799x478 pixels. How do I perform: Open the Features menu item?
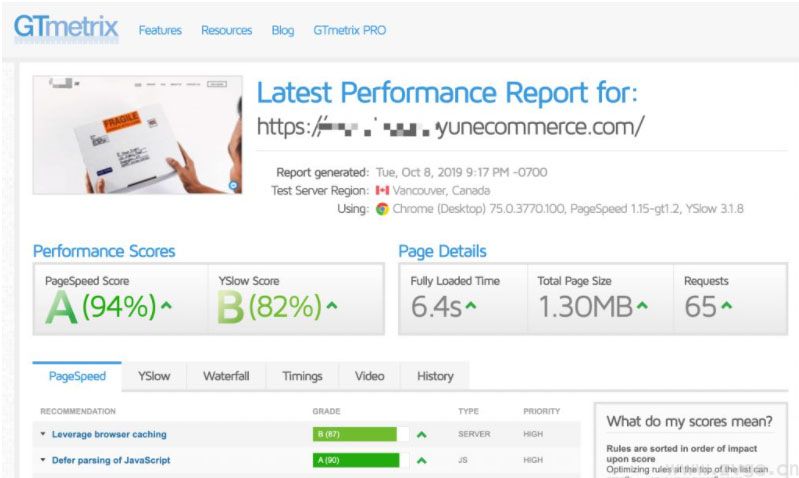(160, 30)
